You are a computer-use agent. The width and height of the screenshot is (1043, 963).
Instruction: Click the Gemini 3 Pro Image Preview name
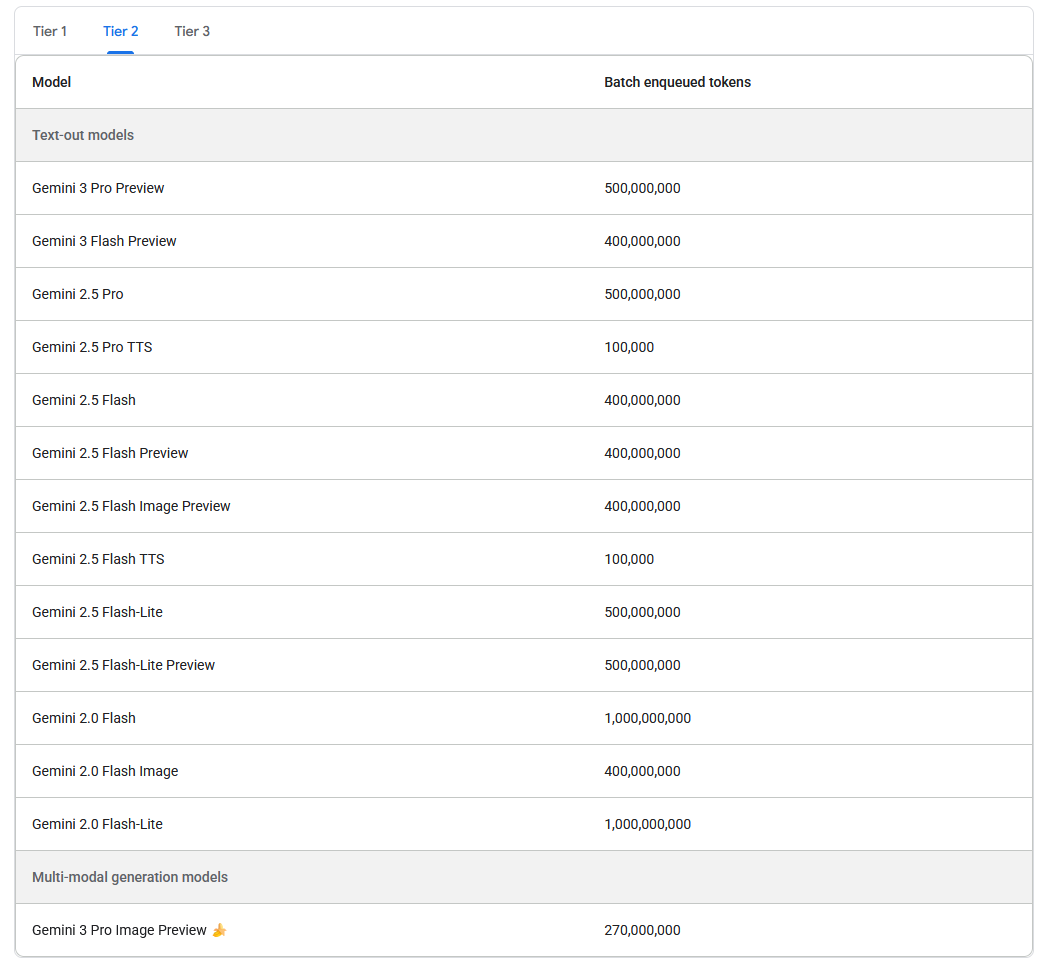[x=119, y=930]
